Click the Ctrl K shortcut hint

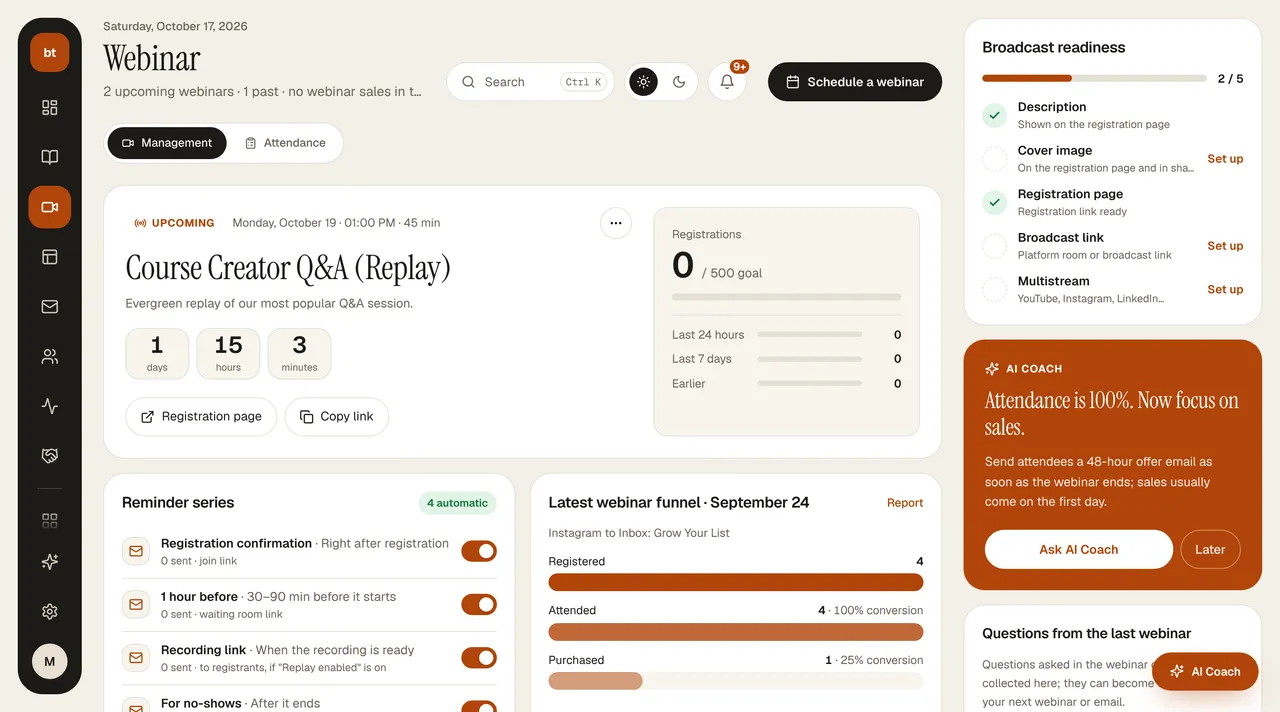584,82
